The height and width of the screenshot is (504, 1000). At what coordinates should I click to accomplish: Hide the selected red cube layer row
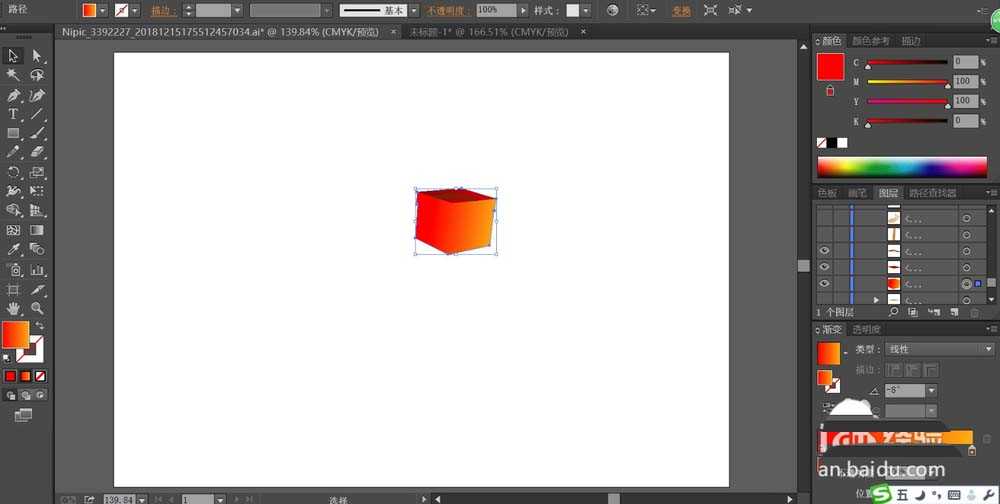[825, 283]
